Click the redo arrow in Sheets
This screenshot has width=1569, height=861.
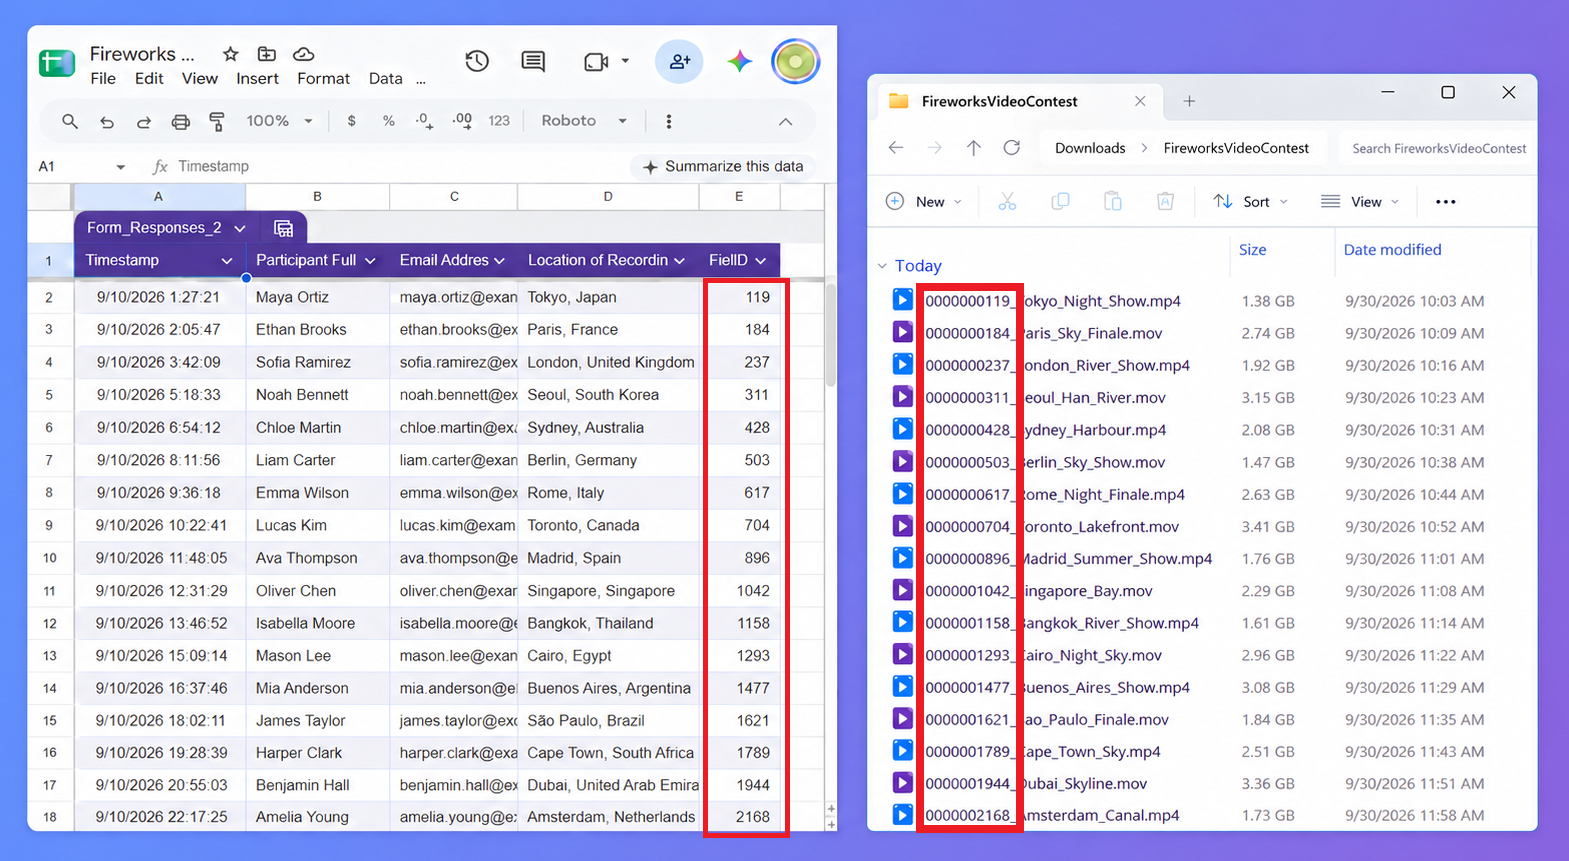144,121
